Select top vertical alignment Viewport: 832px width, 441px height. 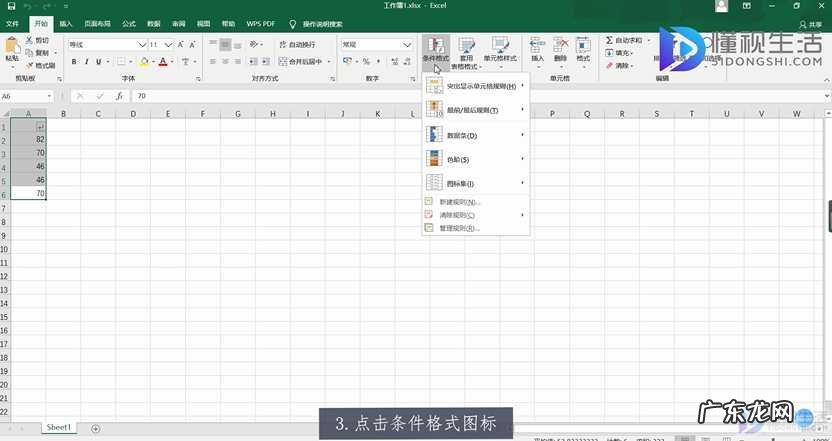point(213,44)
